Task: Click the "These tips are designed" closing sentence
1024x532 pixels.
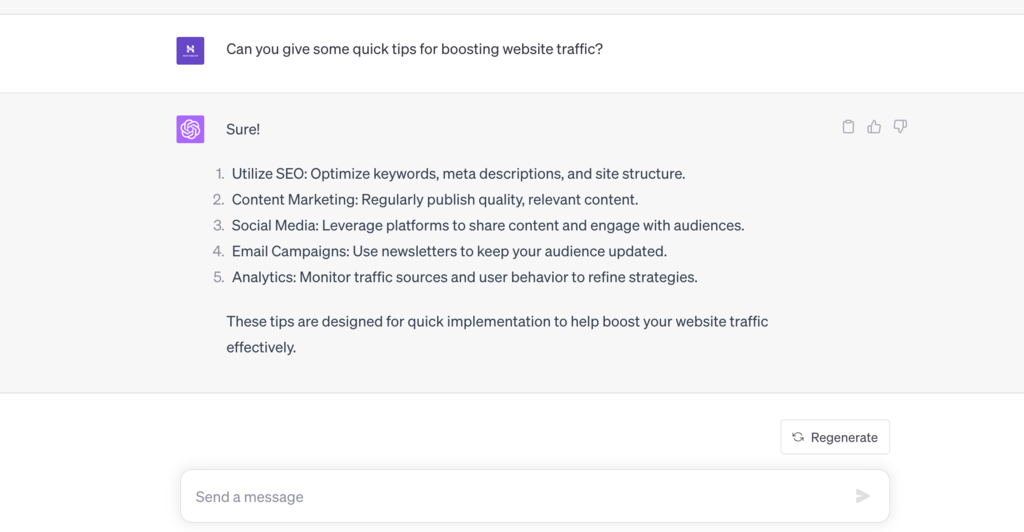Action: 496,322
